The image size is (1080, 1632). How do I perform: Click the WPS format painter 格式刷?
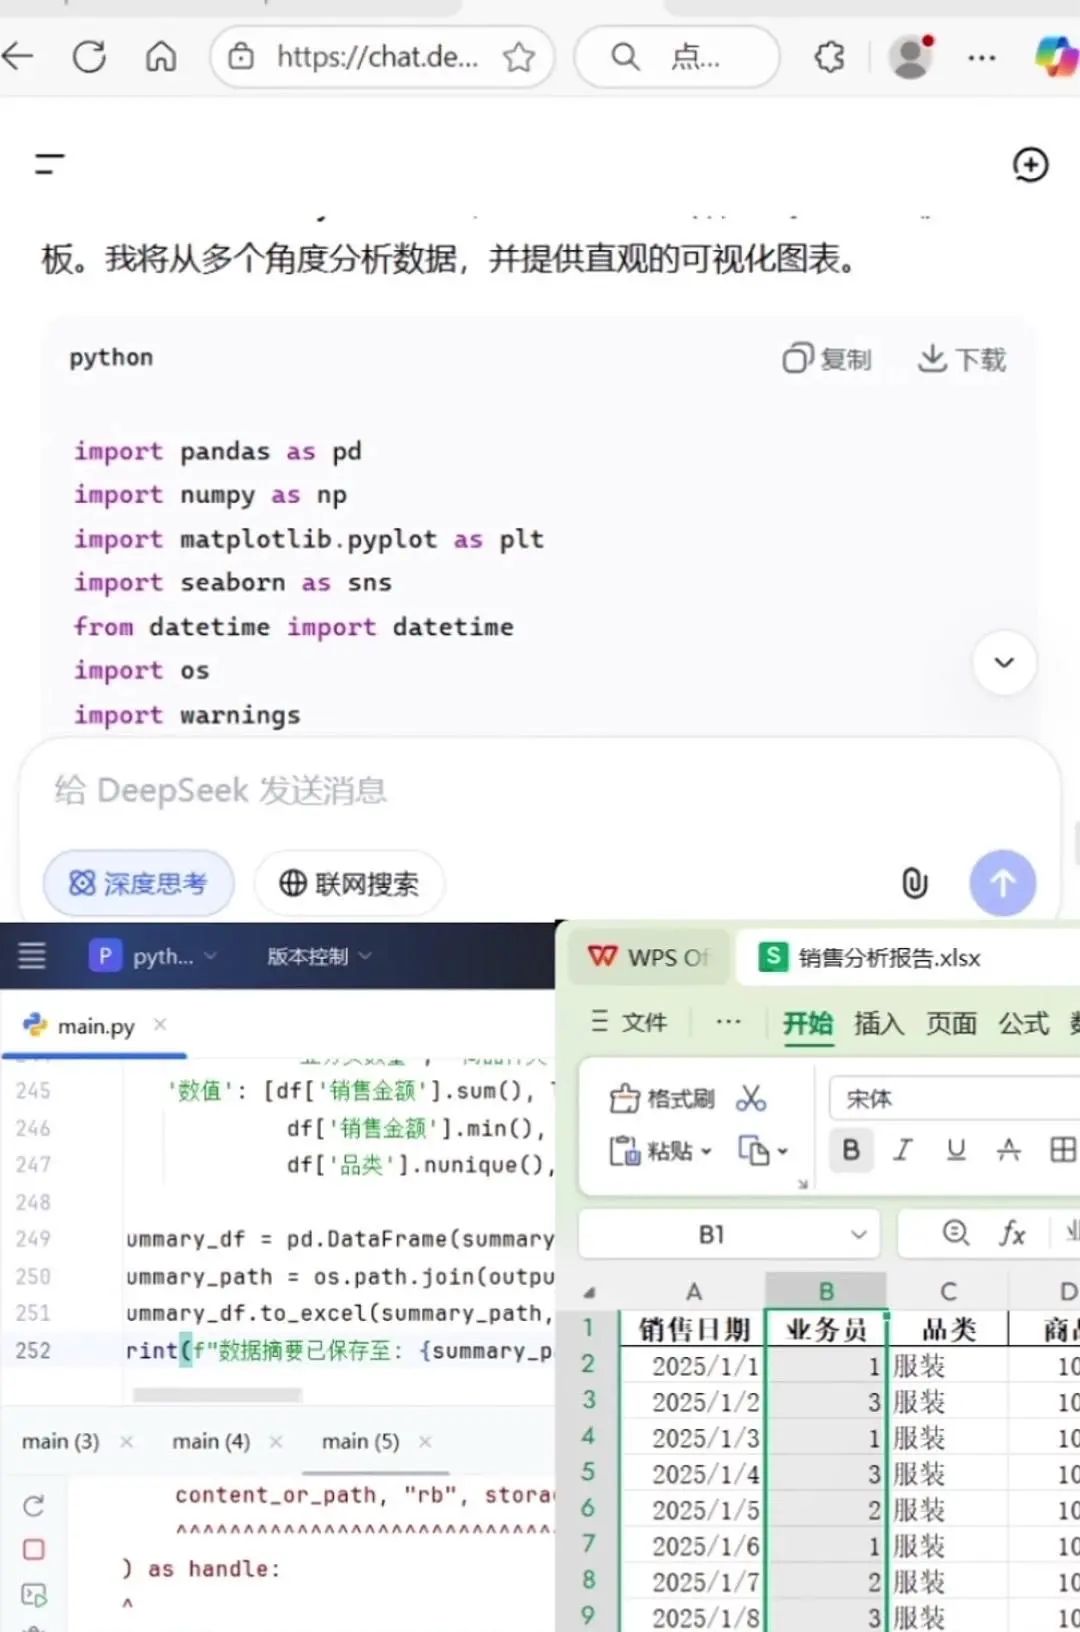(662, 1099)
